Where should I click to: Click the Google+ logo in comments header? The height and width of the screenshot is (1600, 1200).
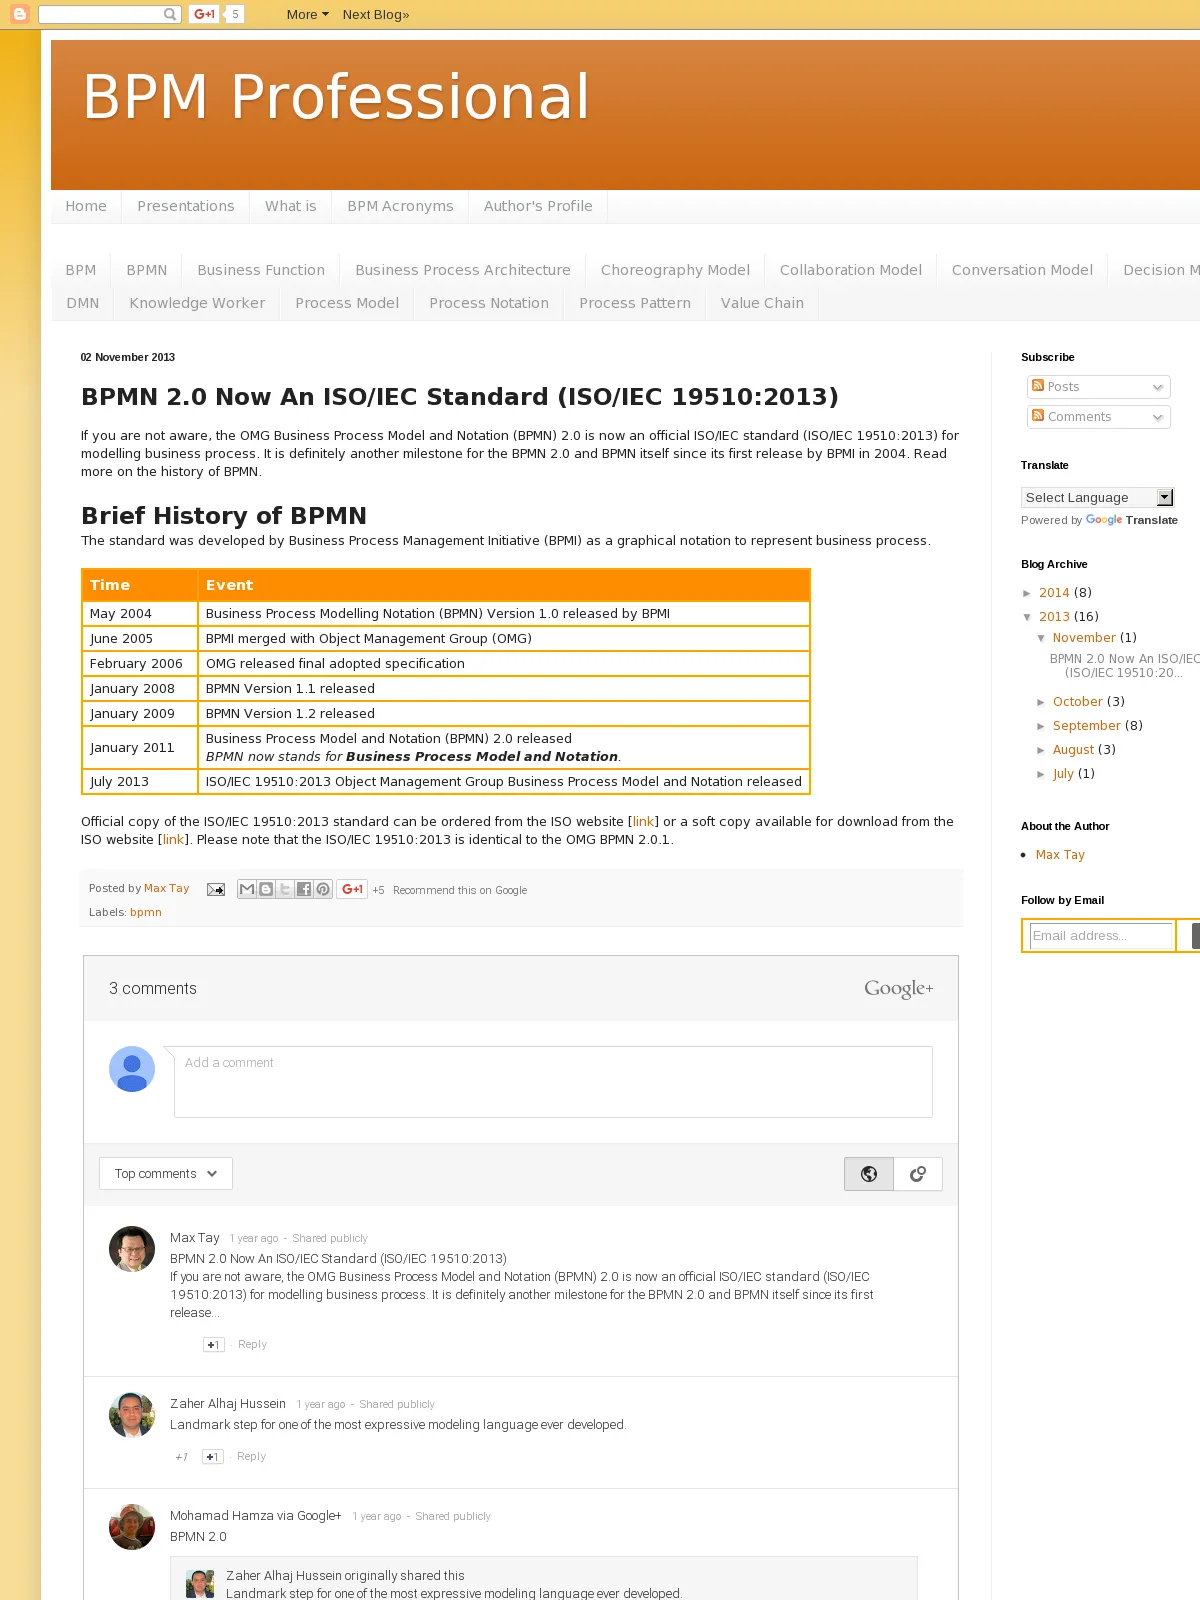tap(899, 989)
